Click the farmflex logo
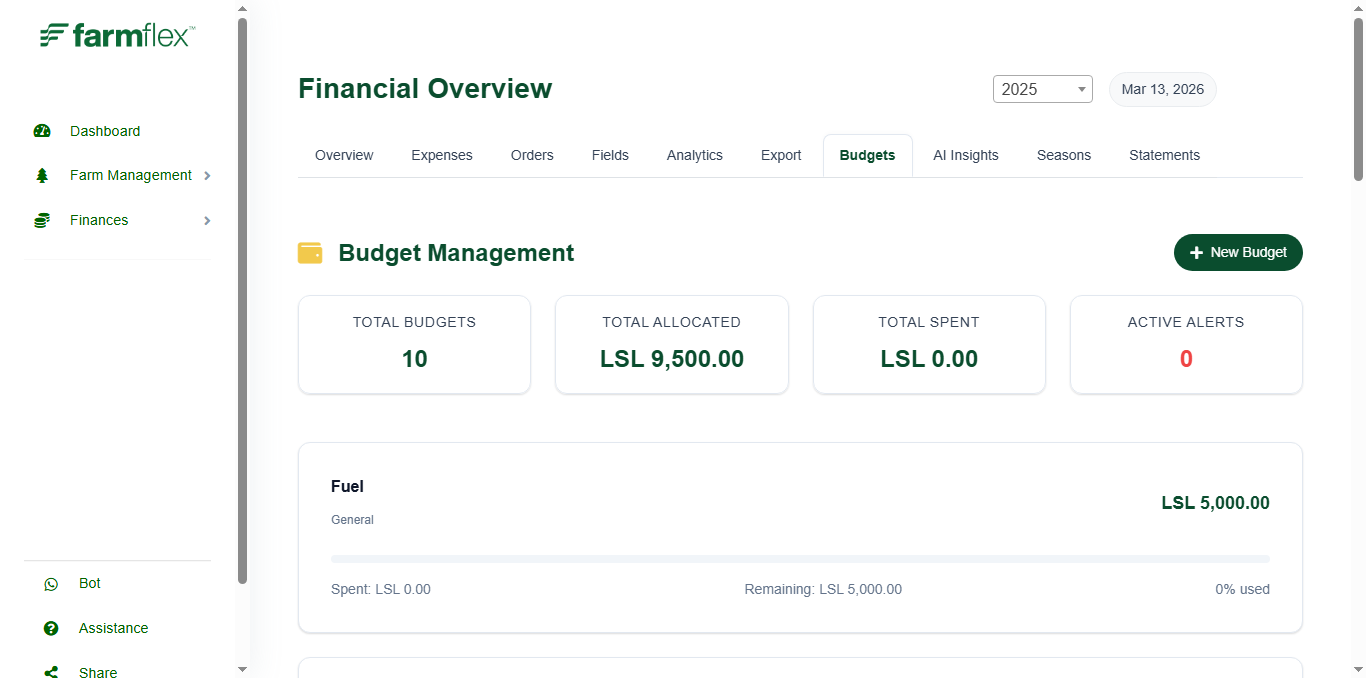Screen dimensions: 1366x678 pyautogui.click(x=117, y=35)
